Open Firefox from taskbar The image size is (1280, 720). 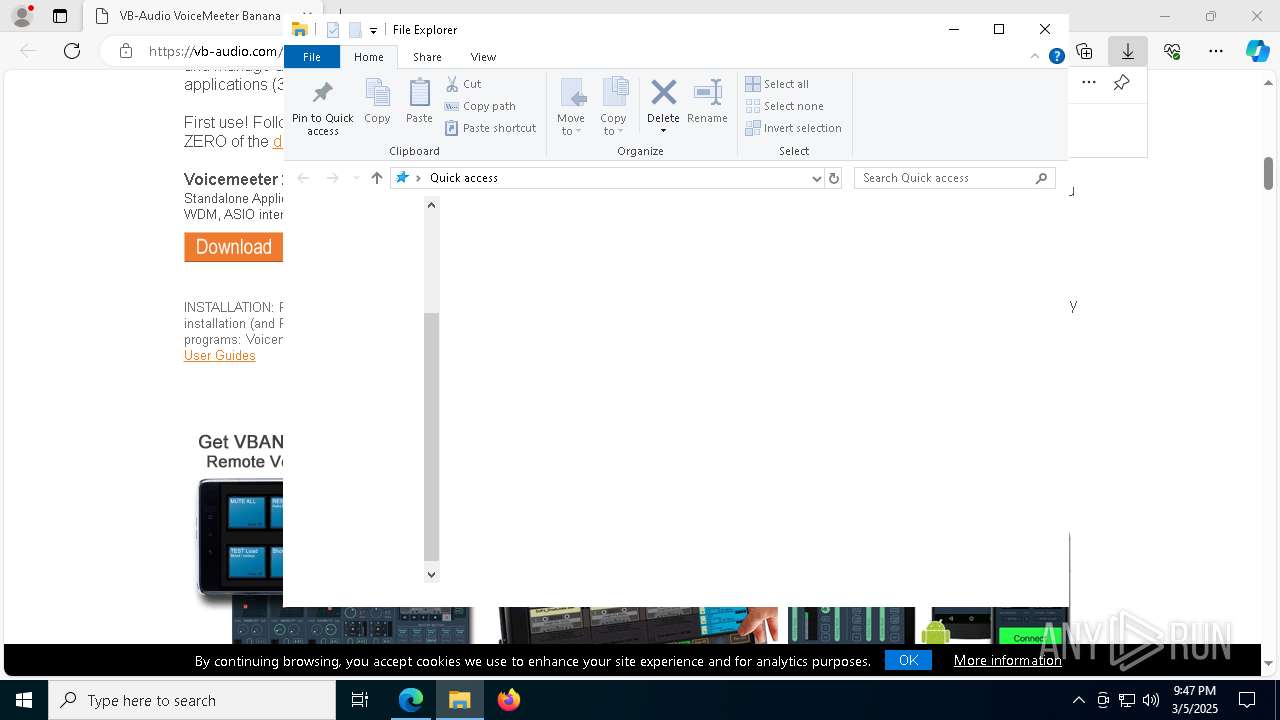click(x=509, y=700)
